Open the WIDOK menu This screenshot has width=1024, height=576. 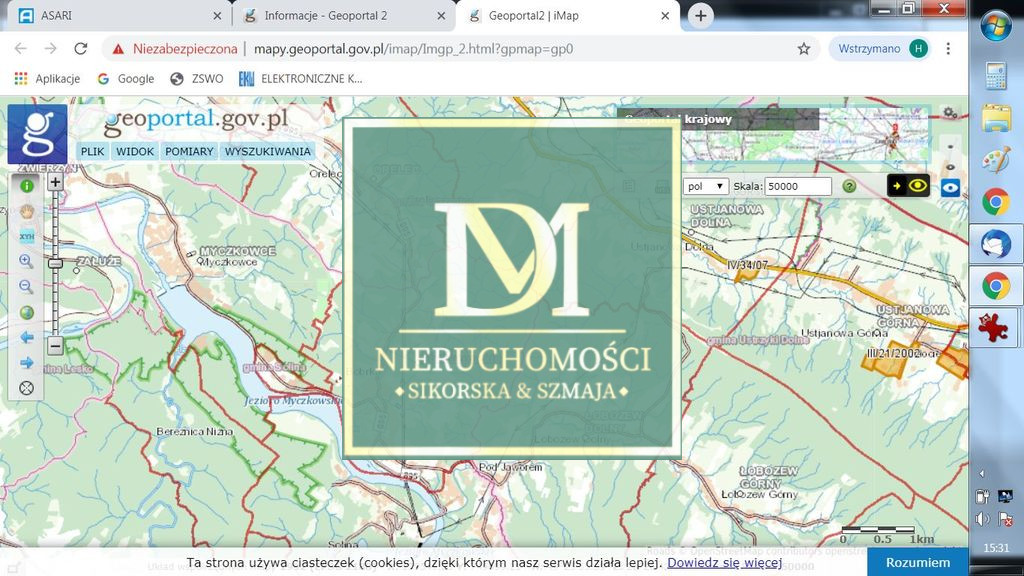135,152
